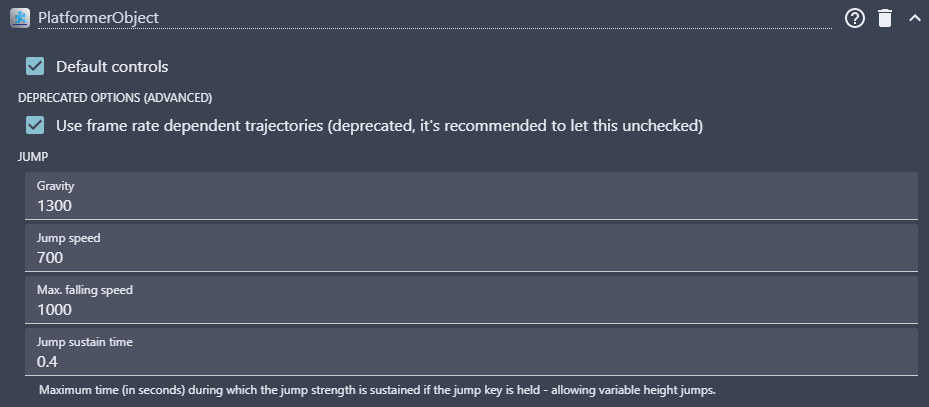Click the Deprecated Options (Advanced) heading
929x407 pixels.
tap(115, 98)
